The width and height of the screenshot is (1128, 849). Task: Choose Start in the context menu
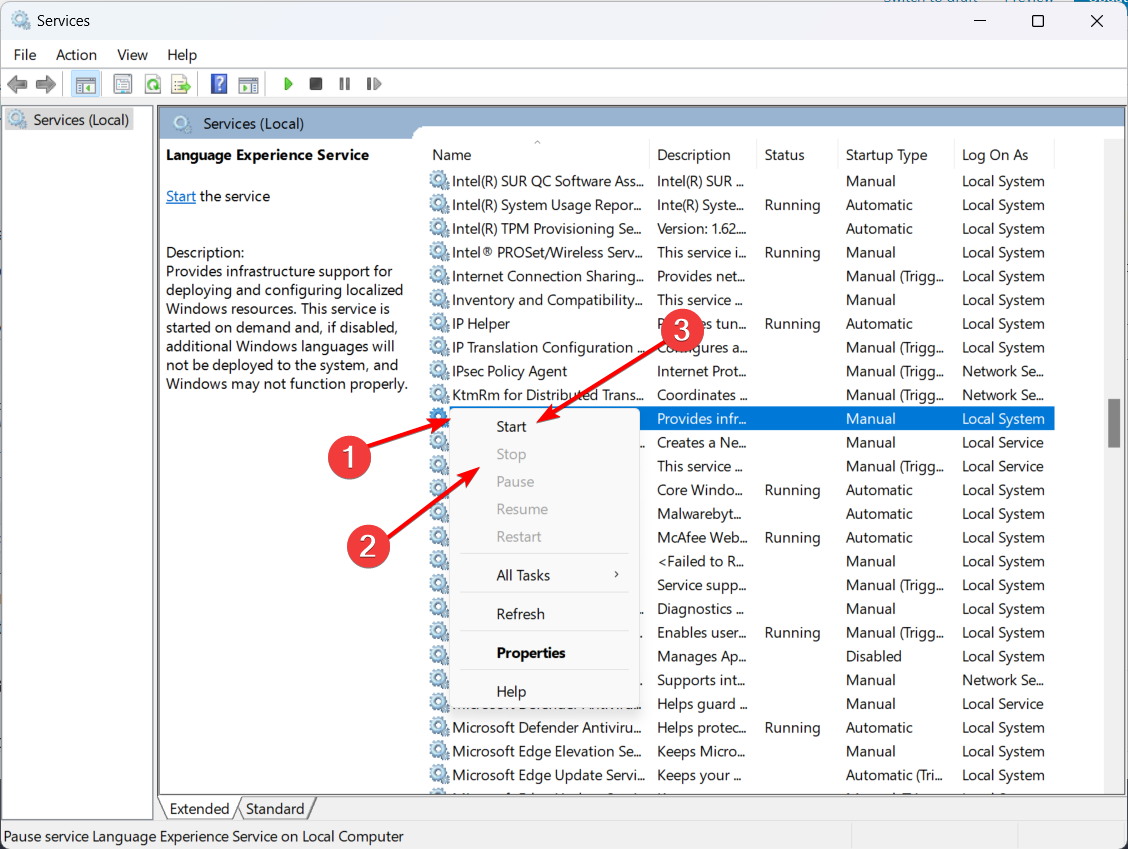click(511, 426)
